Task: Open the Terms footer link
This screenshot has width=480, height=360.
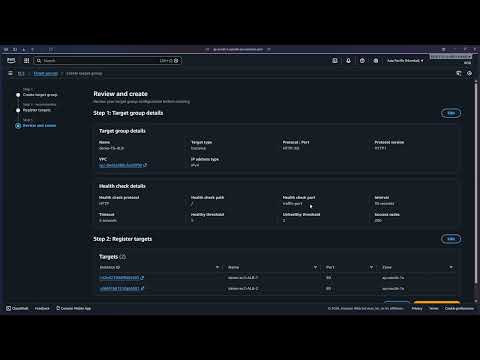Action: 433,308
